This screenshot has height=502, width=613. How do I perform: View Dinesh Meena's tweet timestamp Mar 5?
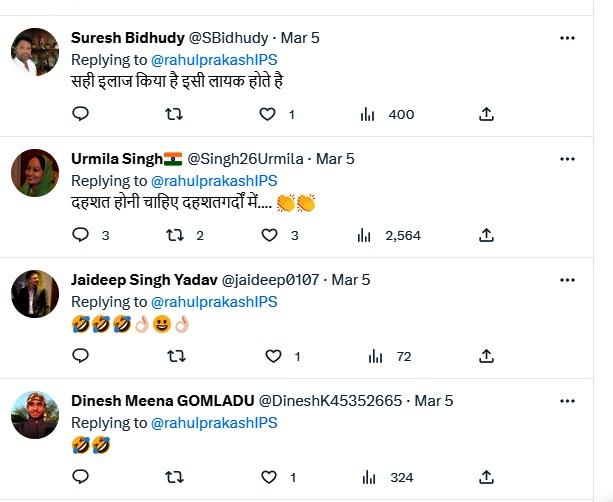point(433,401)
